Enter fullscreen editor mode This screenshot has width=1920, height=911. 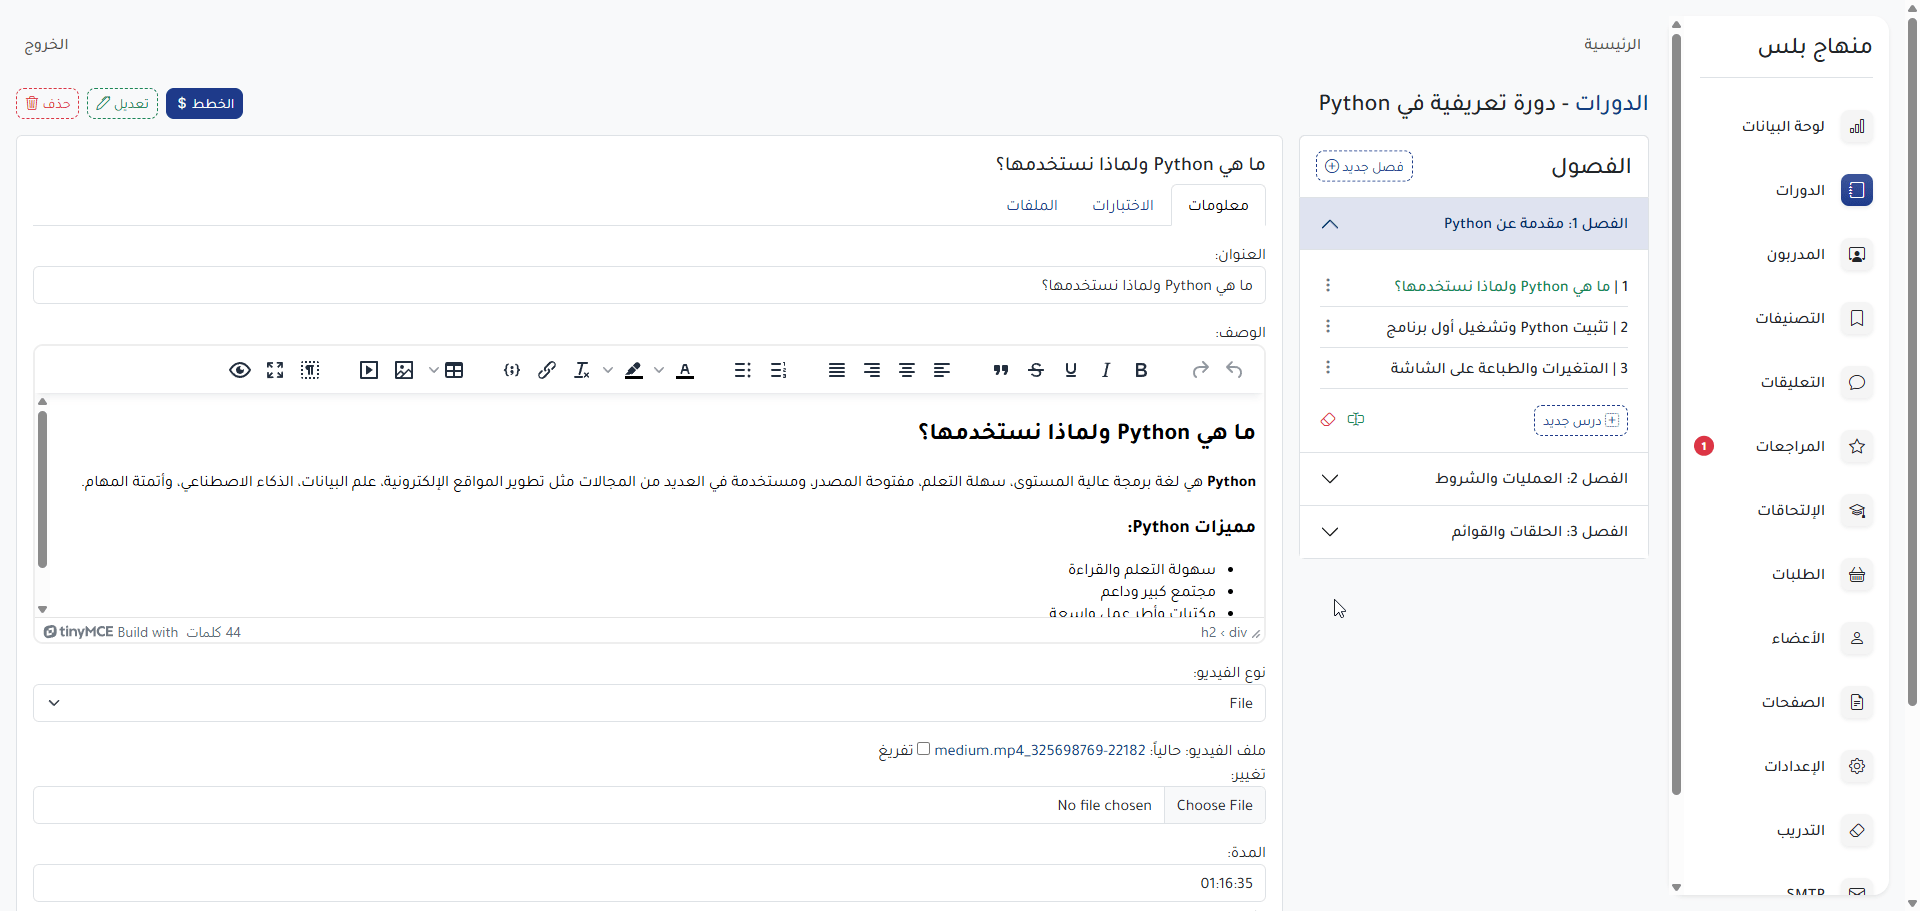tap(275, 370)
